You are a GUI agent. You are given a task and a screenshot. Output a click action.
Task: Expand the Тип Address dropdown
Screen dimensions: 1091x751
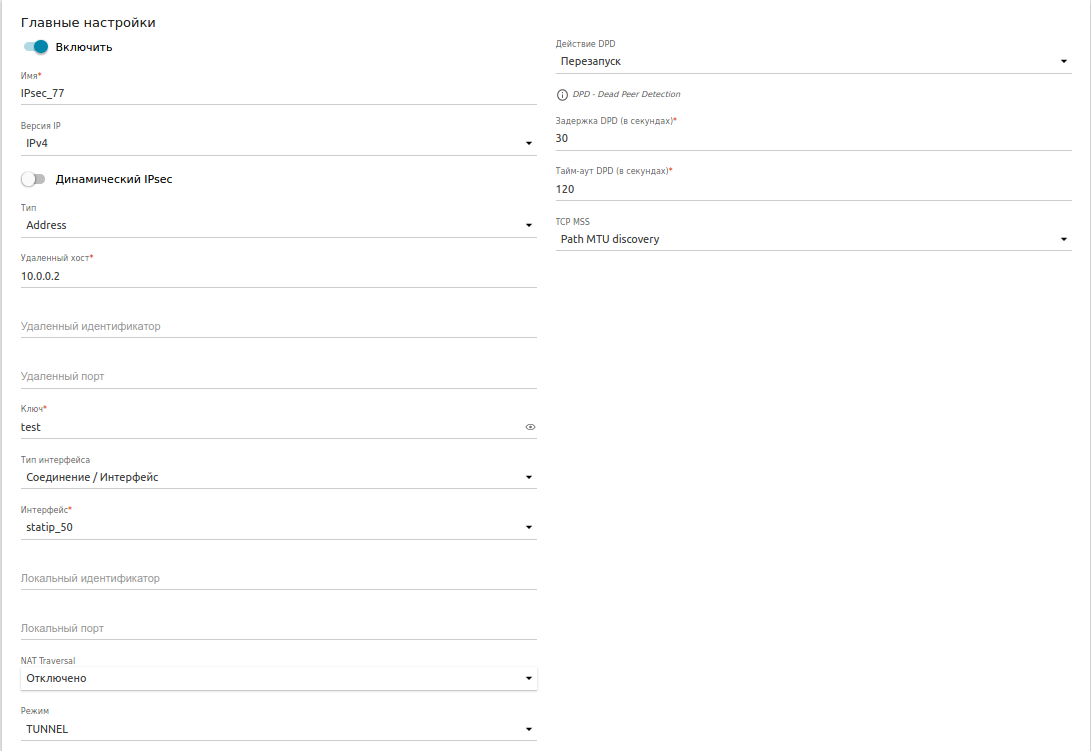pyautogui.click(x=278, y=225)
